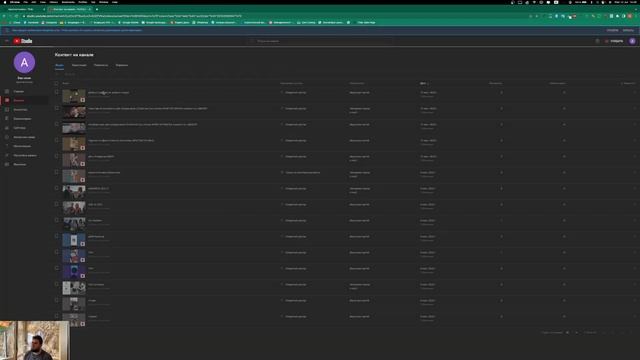Open a new browser tab with plus button

97,9
